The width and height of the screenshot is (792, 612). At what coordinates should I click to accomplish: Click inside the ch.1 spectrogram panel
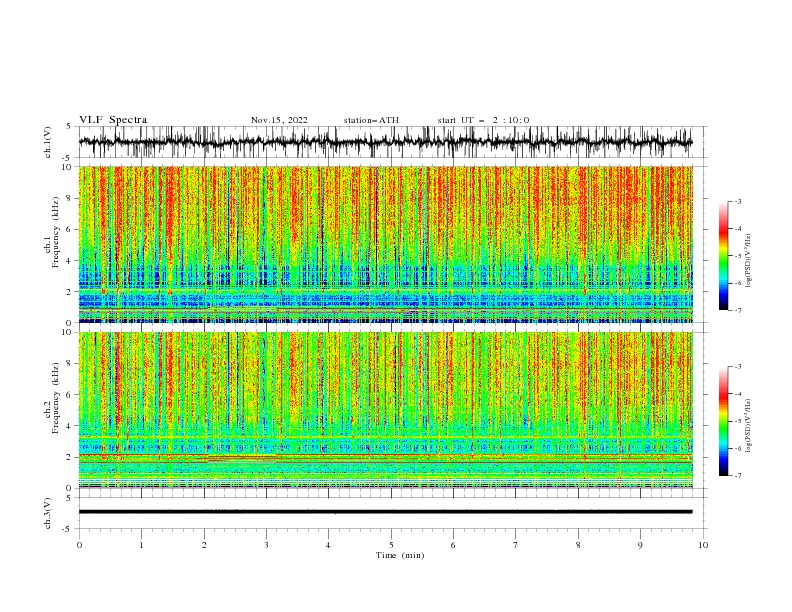(385, 244)
